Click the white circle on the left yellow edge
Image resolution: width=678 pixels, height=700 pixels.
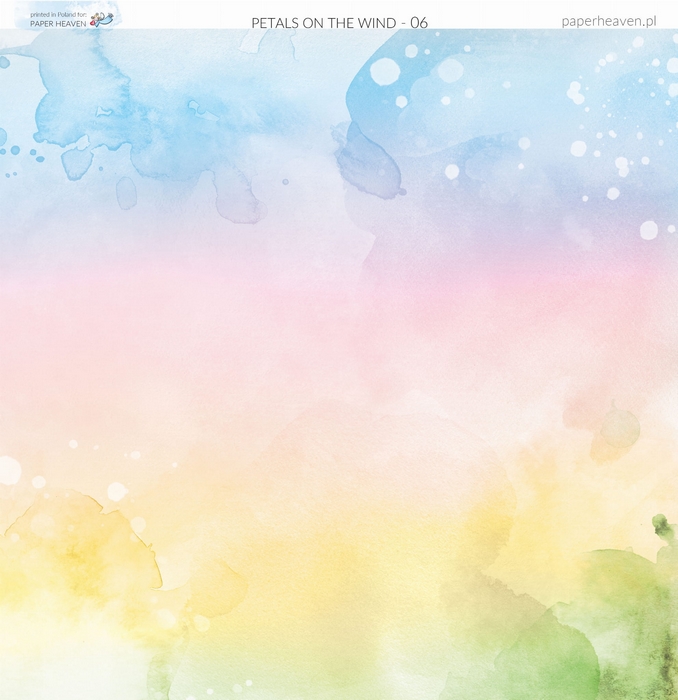point(8,470)
